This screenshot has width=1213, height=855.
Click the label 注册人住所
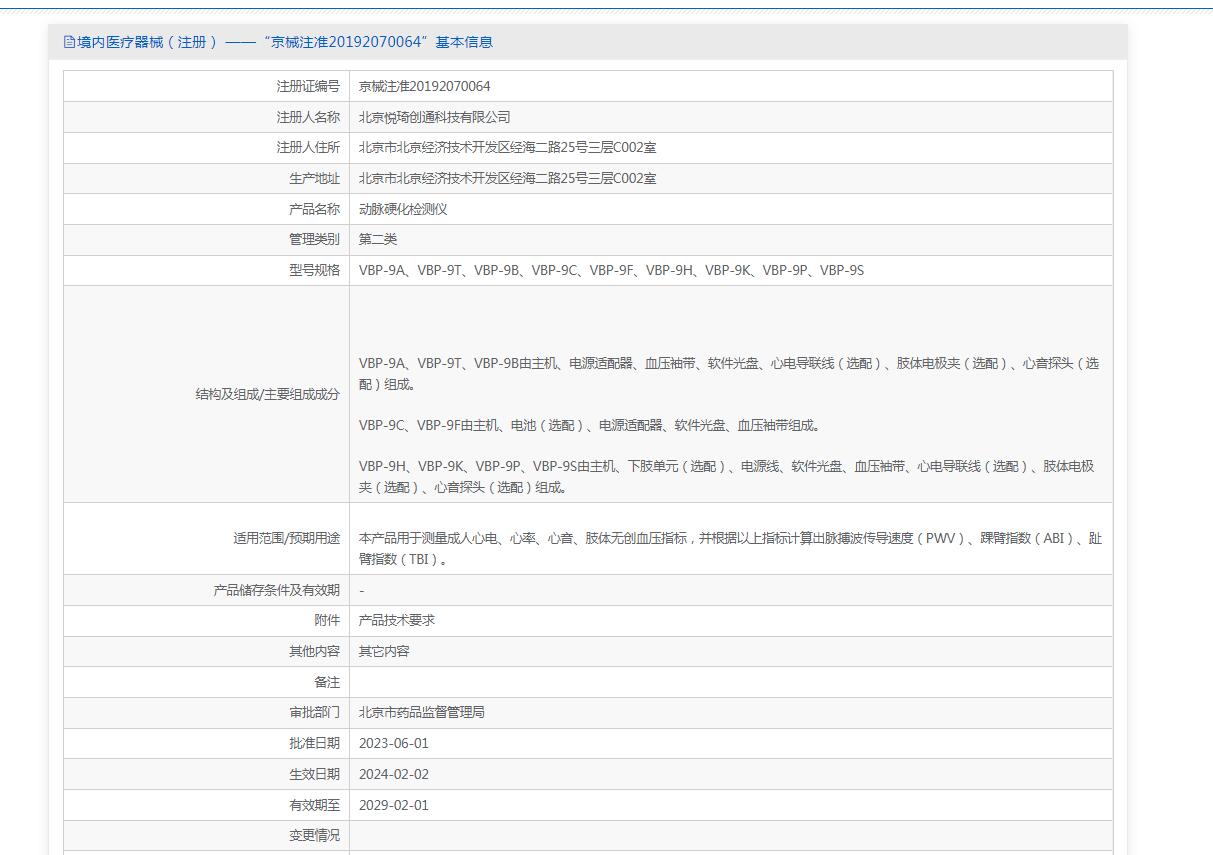[x=308, y=148]
